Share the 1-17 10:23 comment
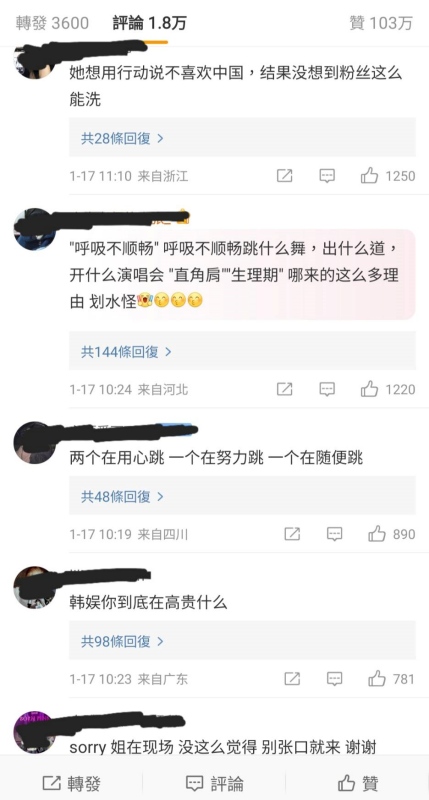Viewport: 429px width, 800px height. click(292, 679)
